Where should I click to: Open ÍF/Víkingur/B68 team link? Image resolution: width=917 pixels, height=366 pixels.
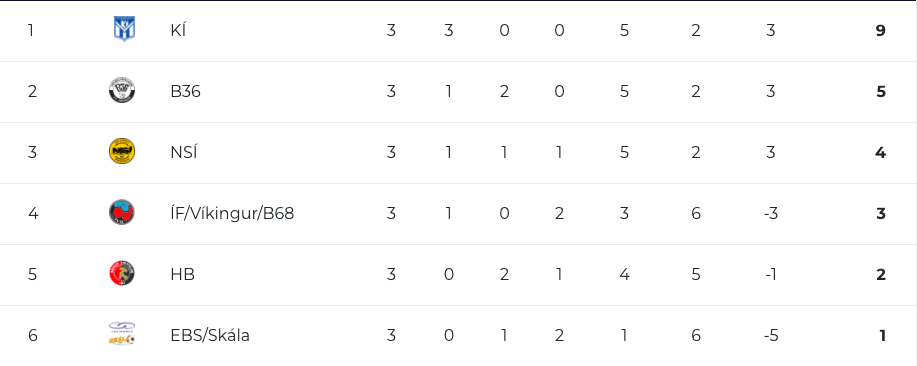(x=232, y=213)
